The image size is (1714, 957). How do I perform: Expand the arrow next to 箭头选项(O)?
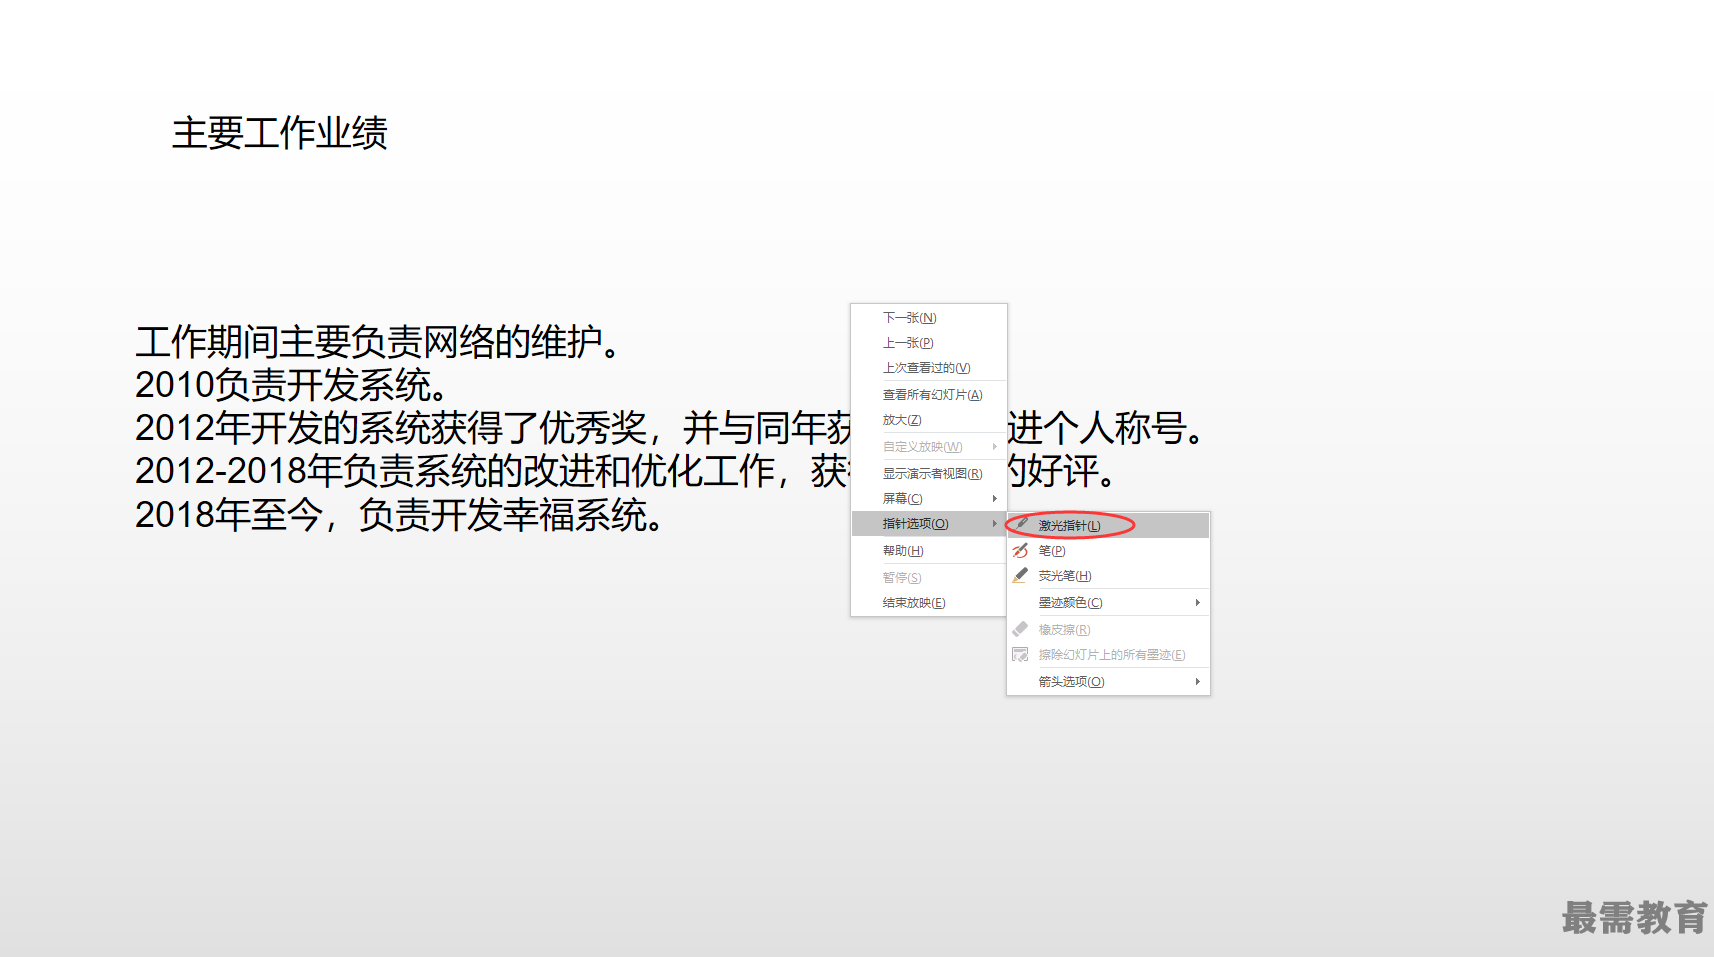pos(1197,681)
